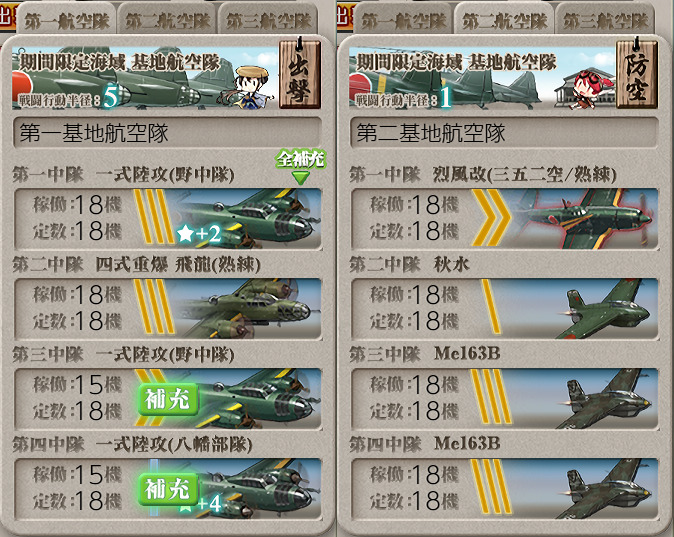Screen dimensions: 674x537
Task: Click 補充 resupply button for 八幡部隊 squadron
Action: [168, 489]
